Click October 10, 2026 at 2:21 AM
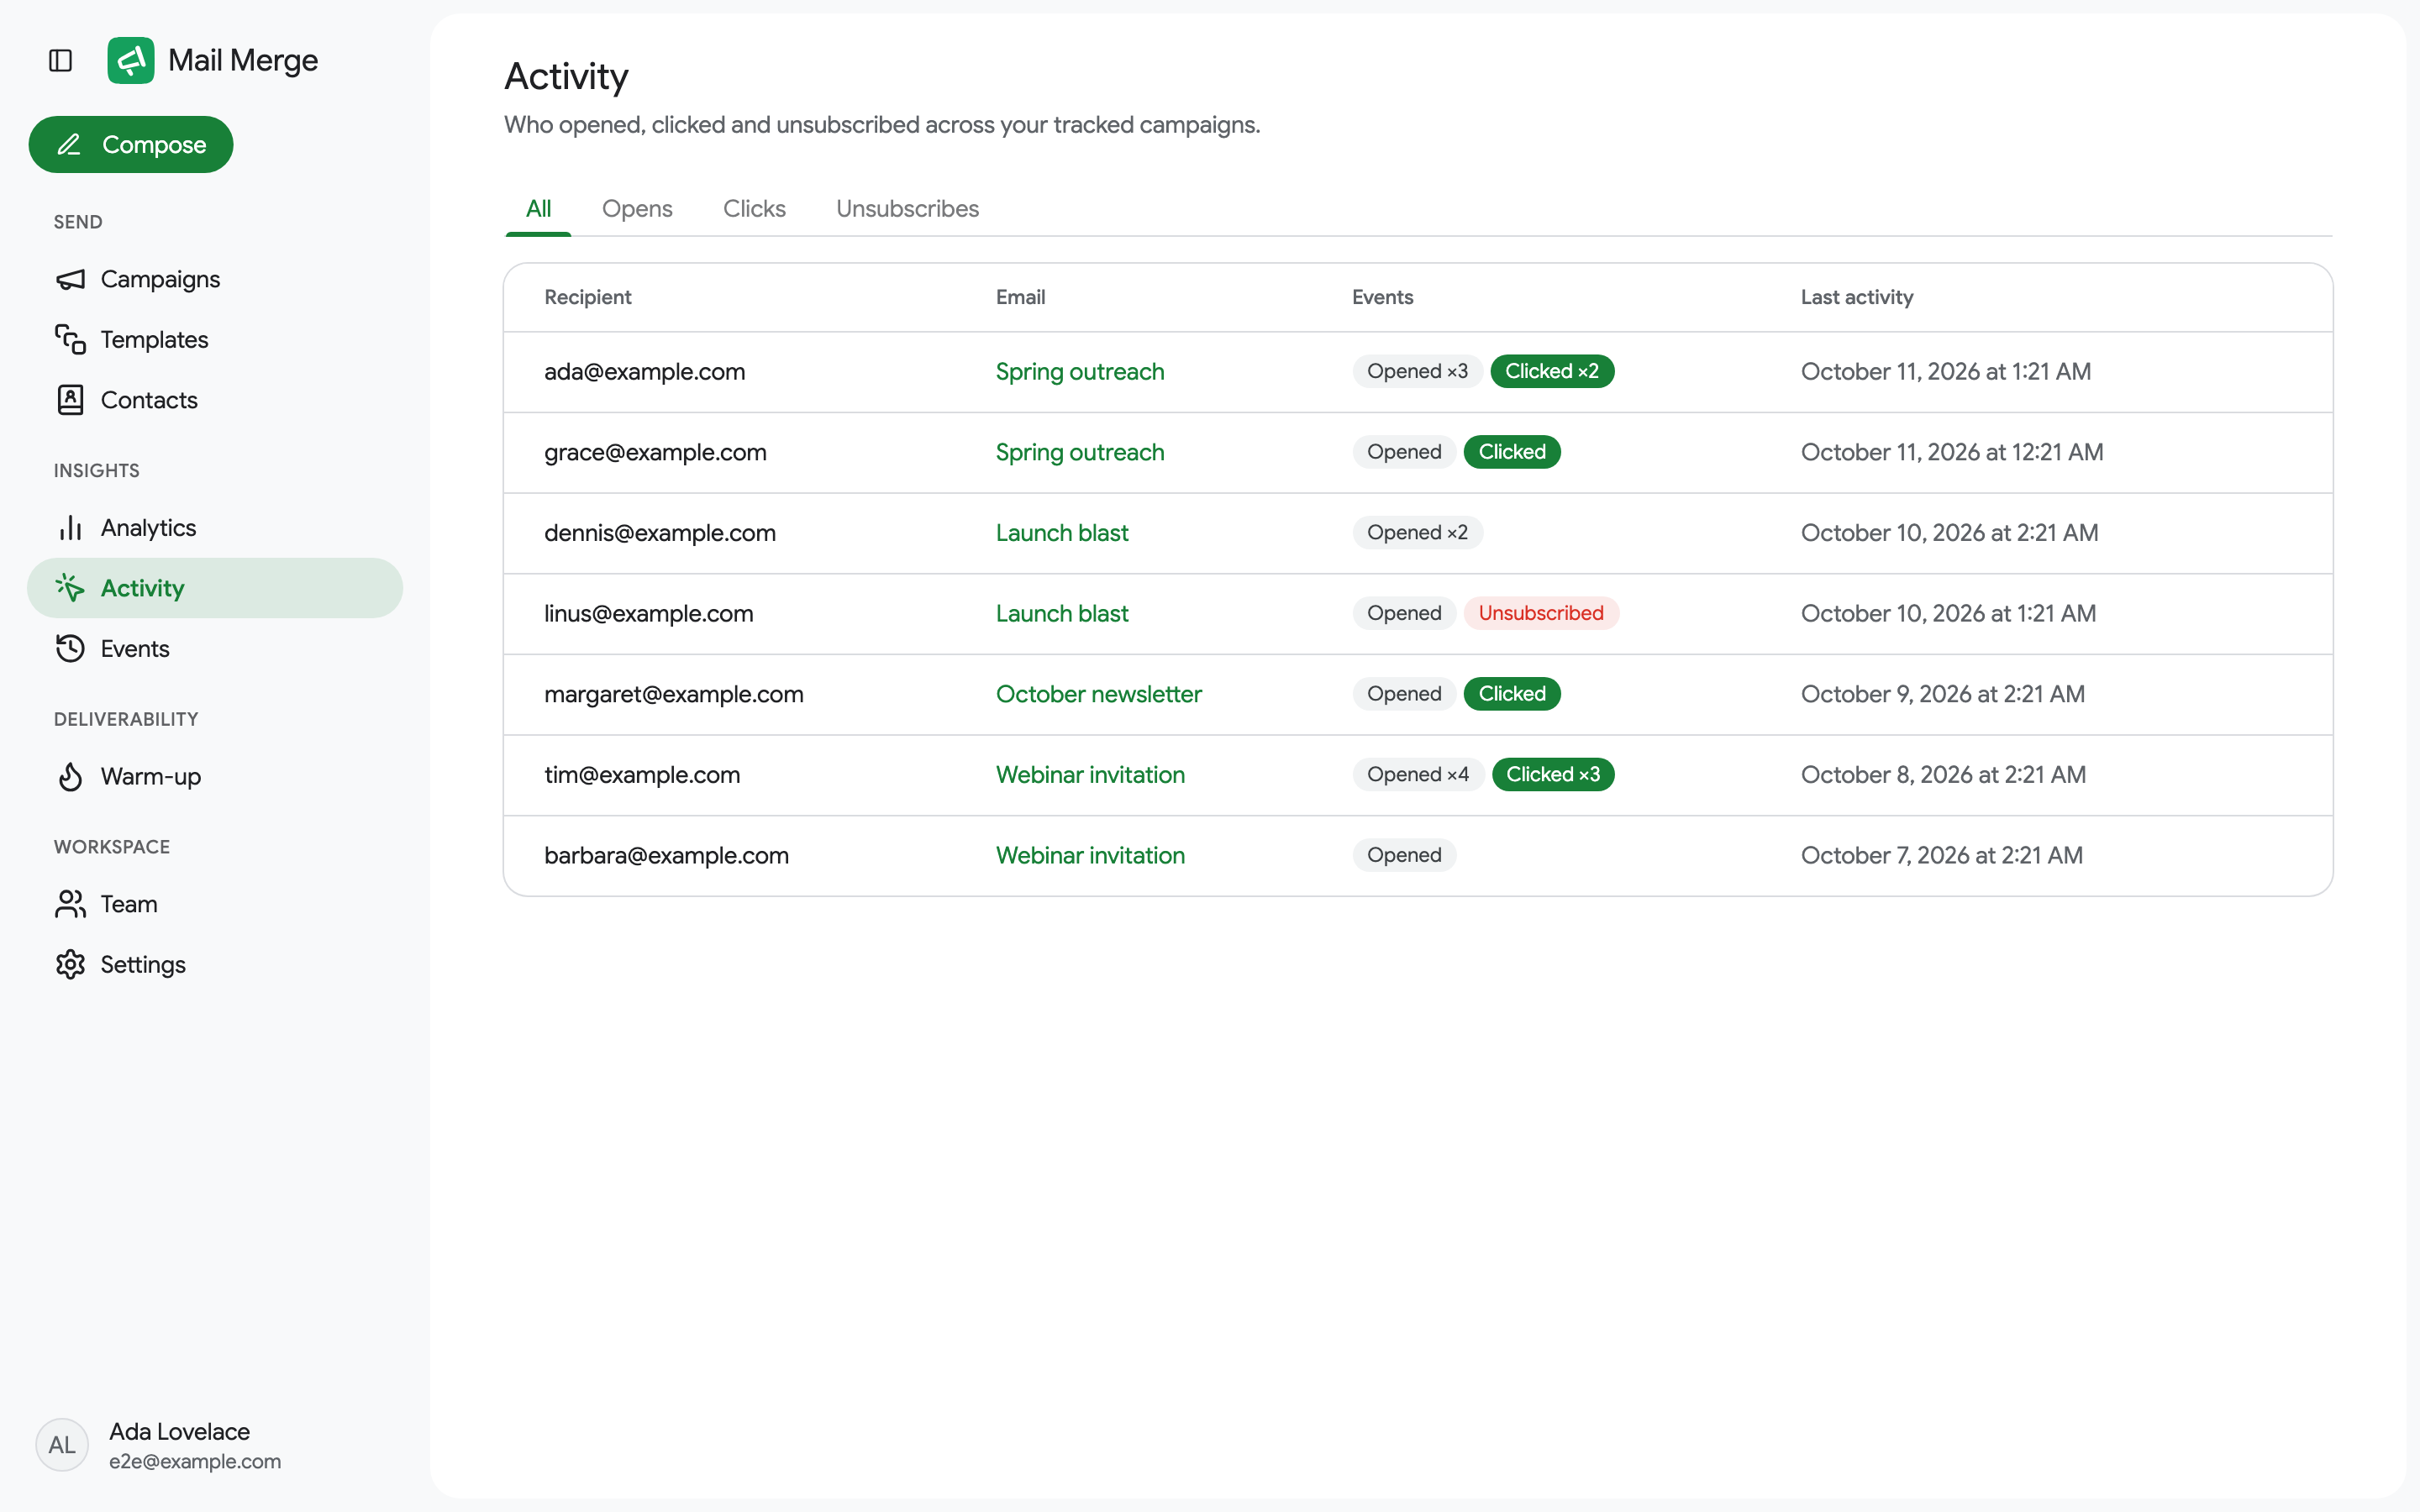 1949,533
